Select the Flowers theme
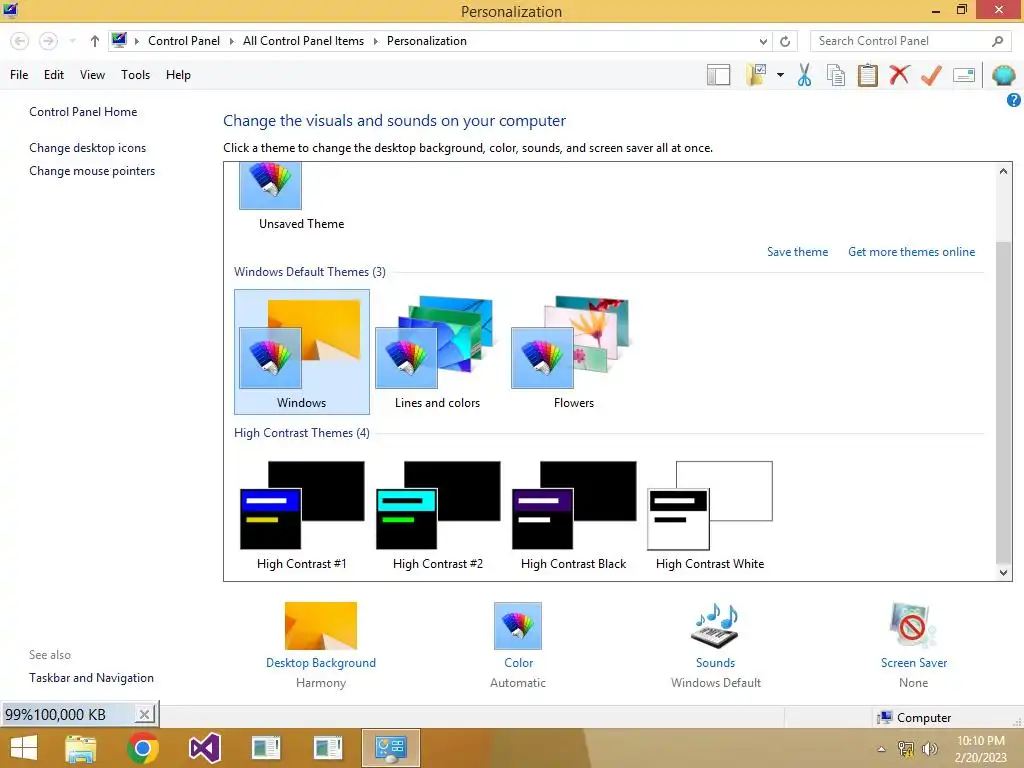Viewport: 1024px width, 768px height. point(573,352)
